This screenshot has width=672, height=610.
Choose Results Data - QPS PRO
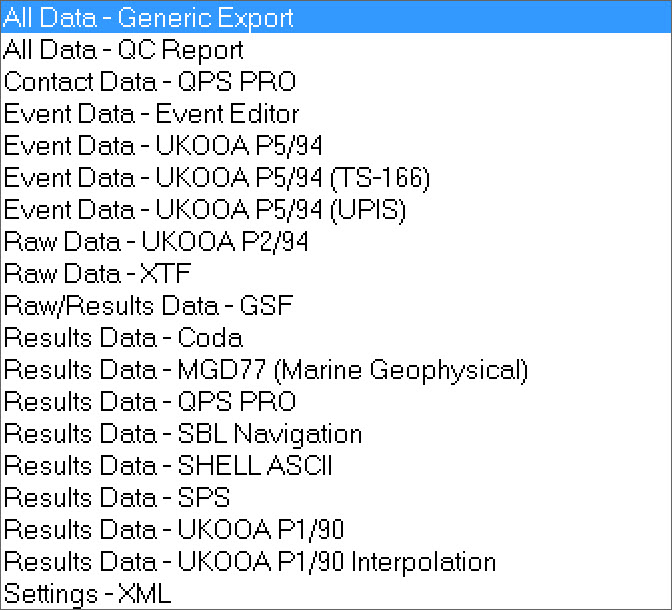tap(150, 402)
